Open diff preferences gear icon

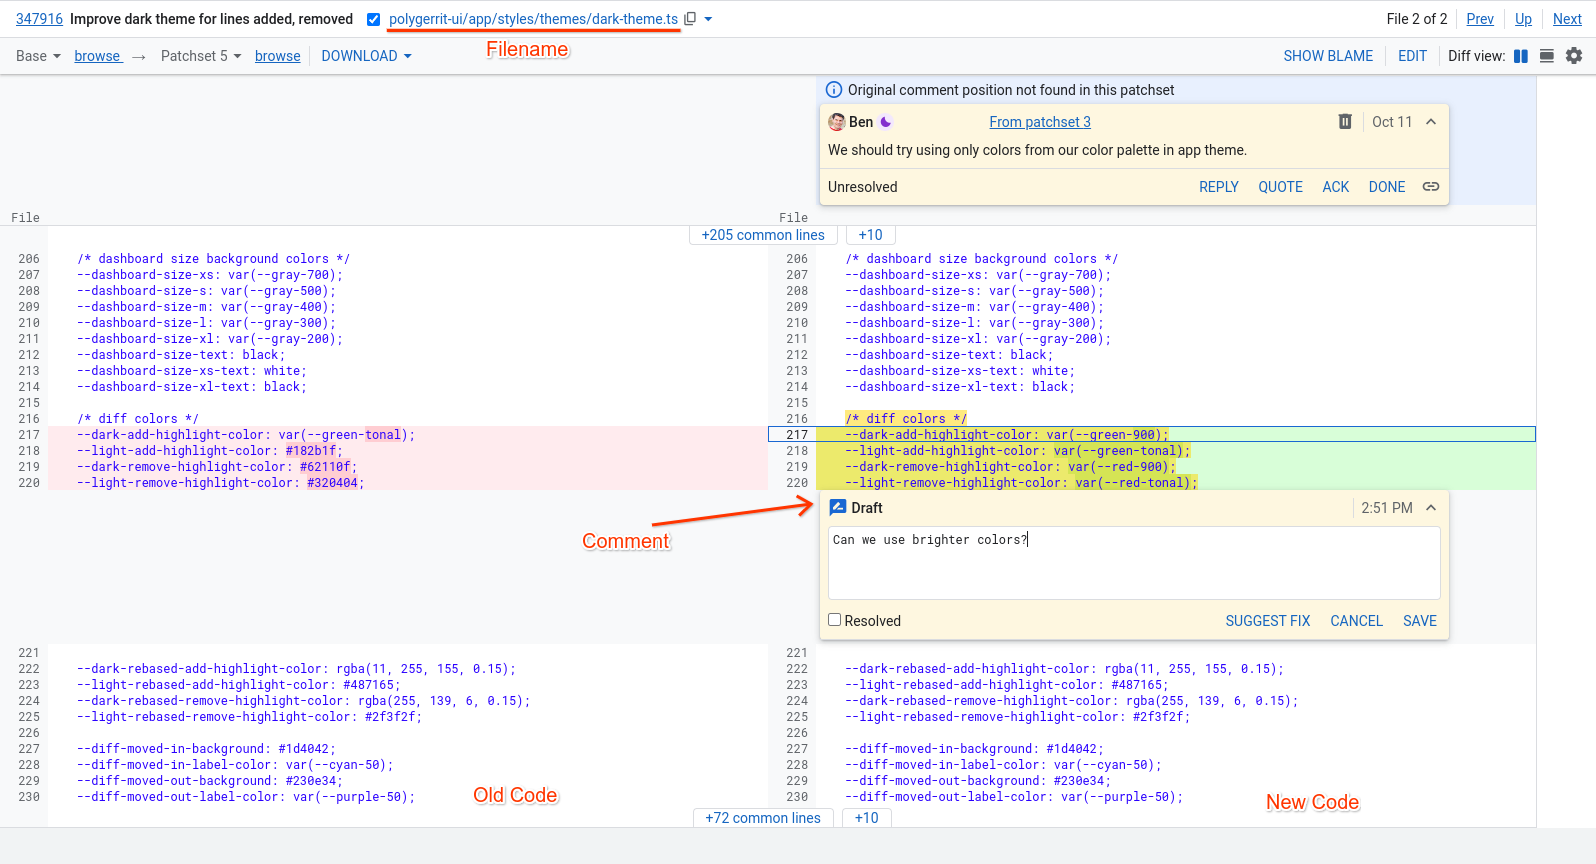tap(1574, 56)
